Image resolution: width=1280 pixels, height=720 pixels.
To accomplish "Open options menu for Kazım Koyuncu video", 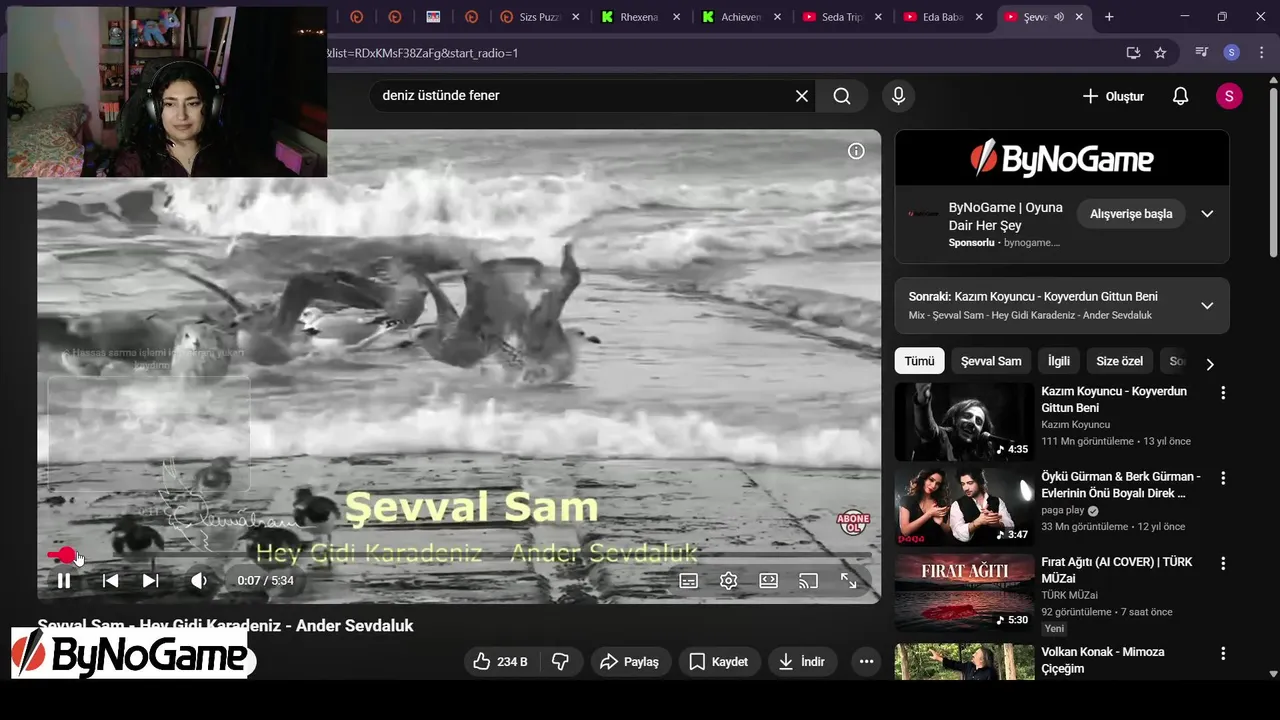I will [x=1222, y=393].
